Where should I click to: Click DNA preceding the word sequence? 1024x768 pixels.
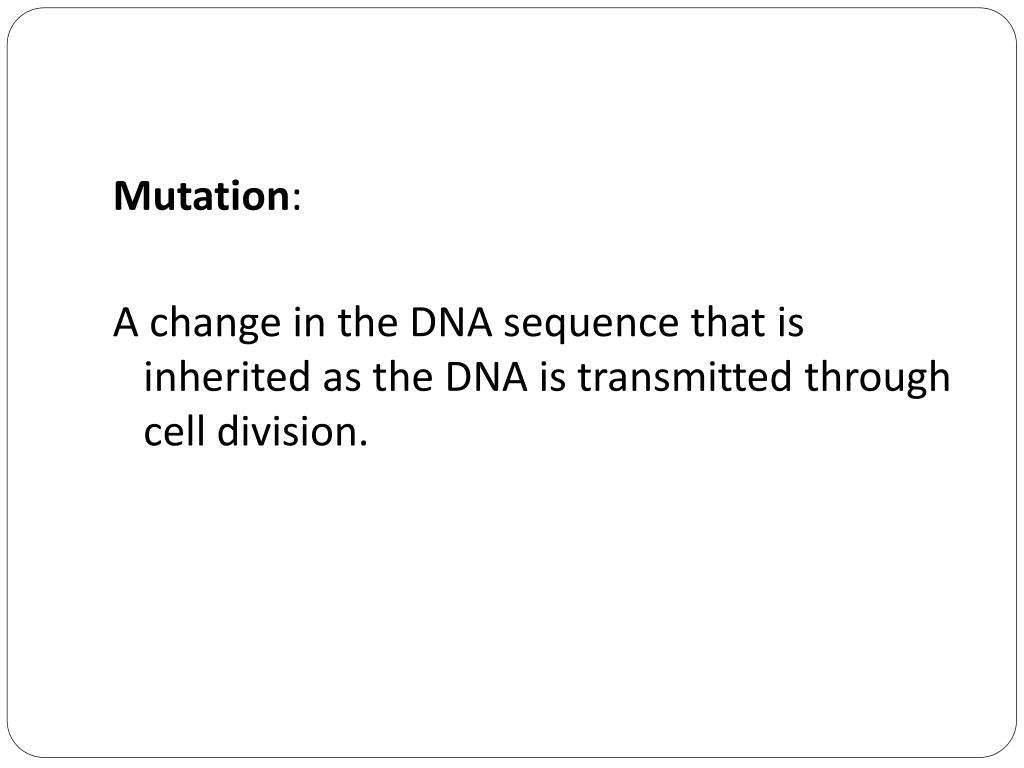[x=451, y=323]
